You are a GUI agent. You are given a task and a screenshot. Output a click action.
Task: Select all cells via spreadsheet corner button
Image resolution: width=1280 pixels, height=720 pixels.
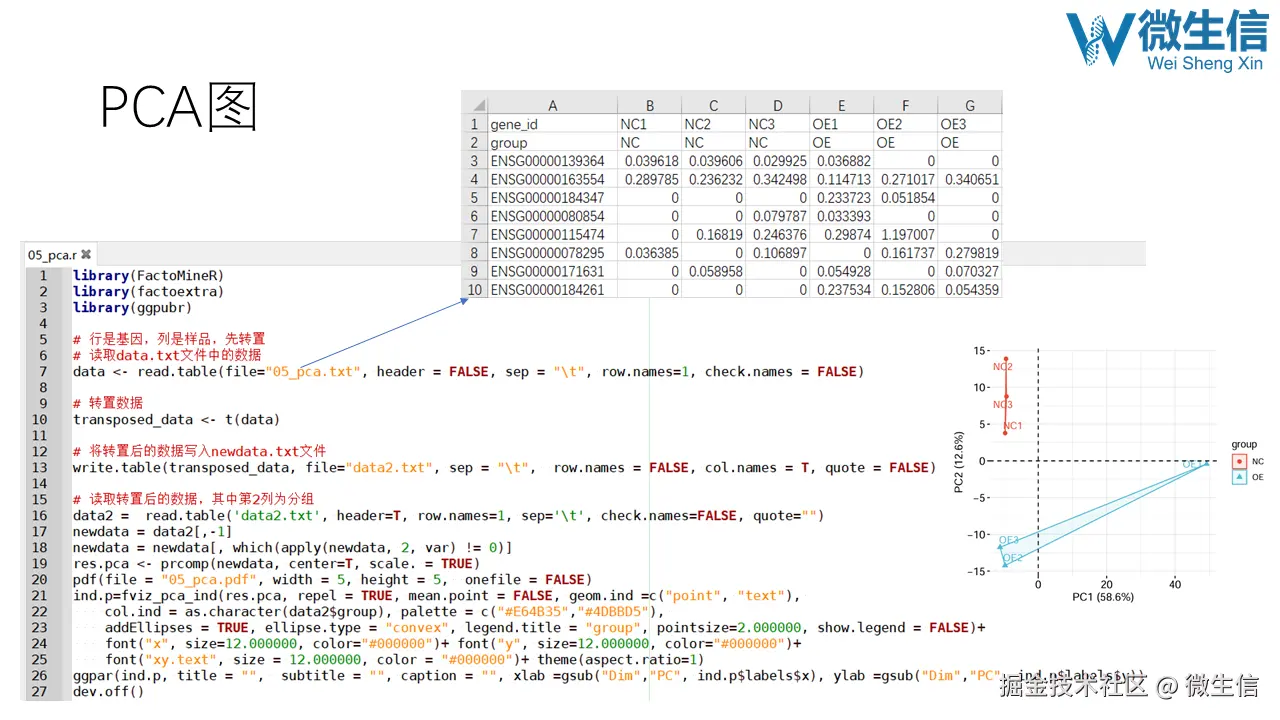pos(474,105)
